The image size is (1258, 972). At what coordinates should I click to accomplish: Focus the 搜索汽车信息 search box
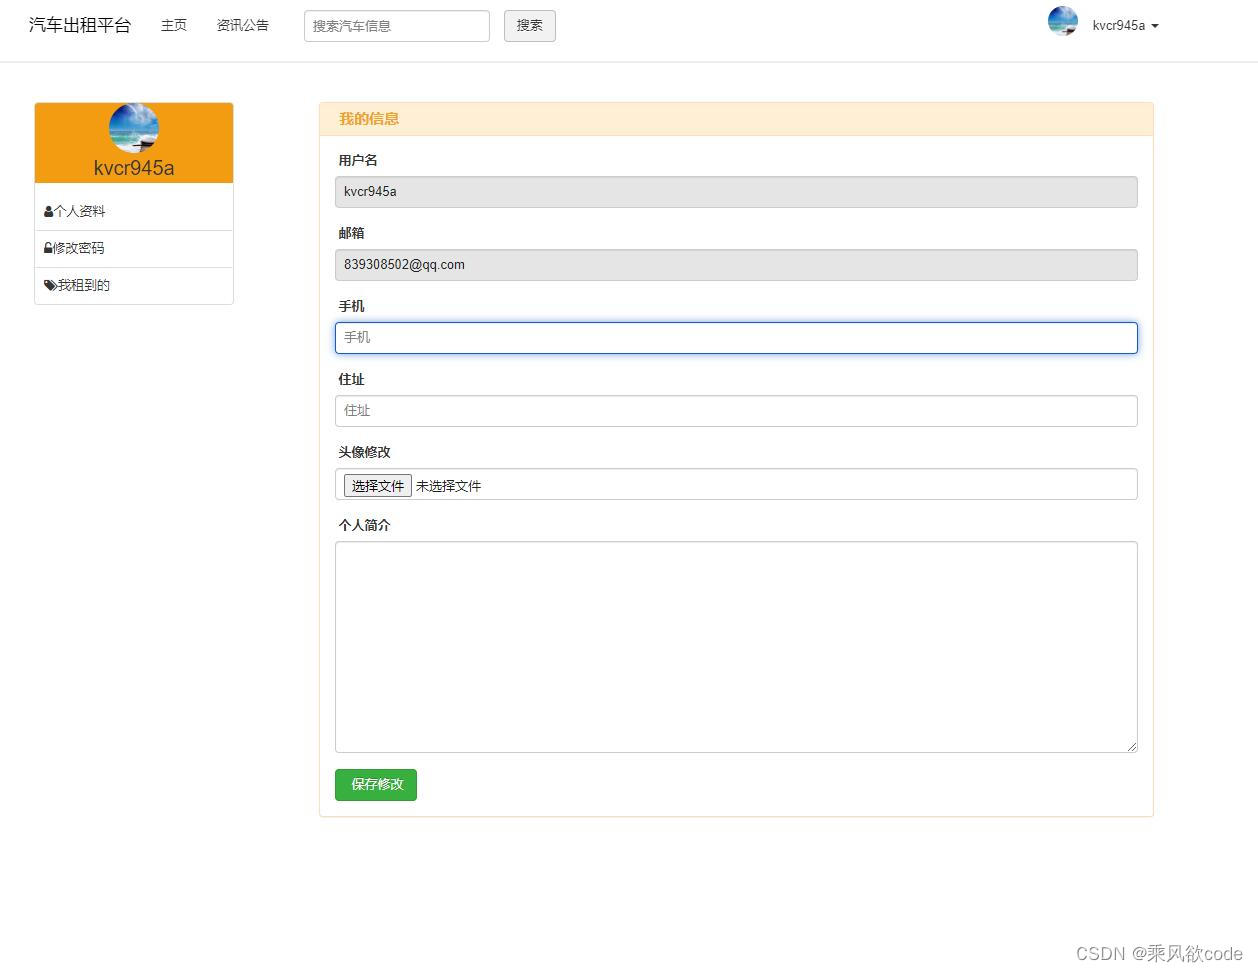pyautogui.click(x=397, y=26)
